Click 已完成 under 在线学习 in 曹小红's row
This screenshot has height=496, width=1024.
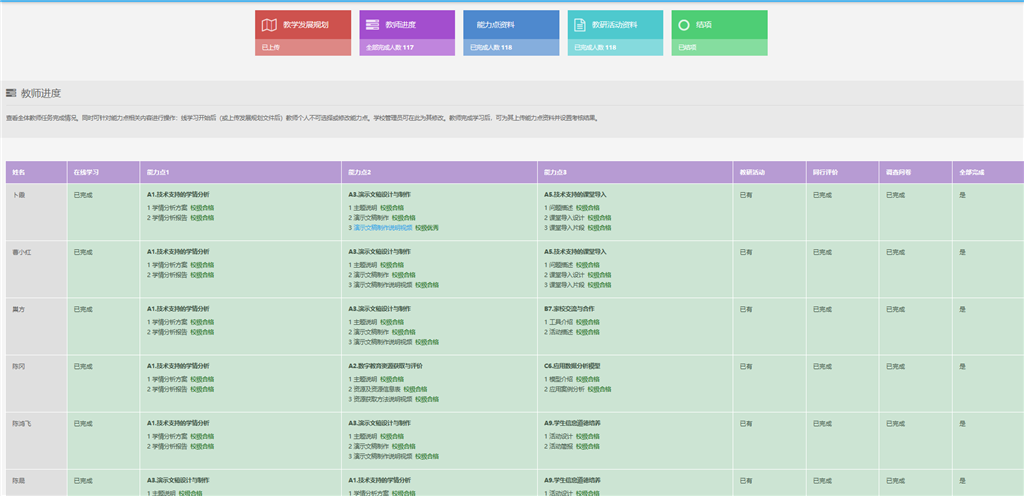point(83,252)
